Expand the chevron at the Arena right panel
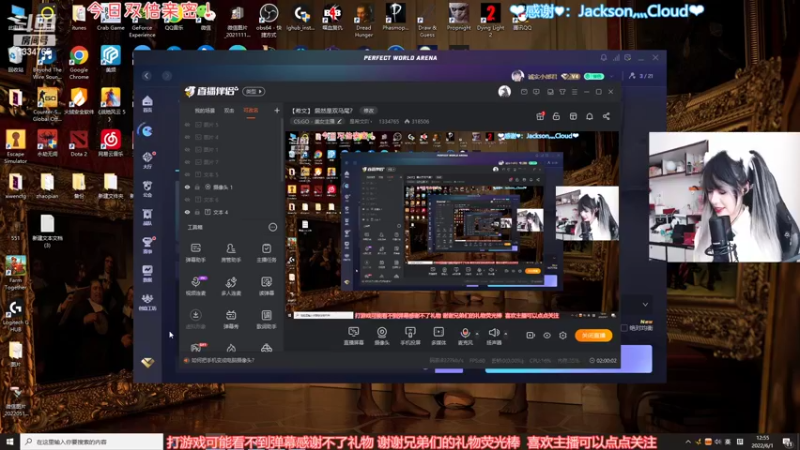The width and height of the screenshot is (800, 450). pos(645,305)
